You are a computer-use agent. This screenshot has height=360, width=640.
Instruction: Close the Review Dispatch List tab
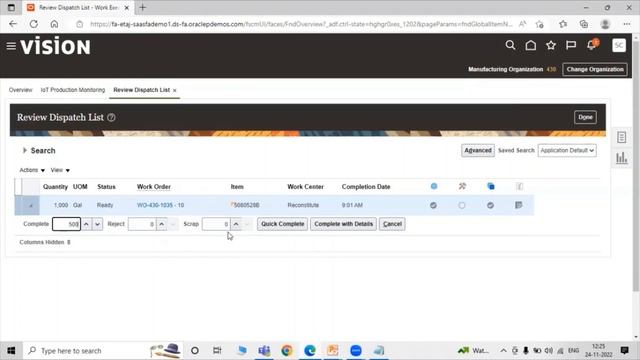point(175,90)
